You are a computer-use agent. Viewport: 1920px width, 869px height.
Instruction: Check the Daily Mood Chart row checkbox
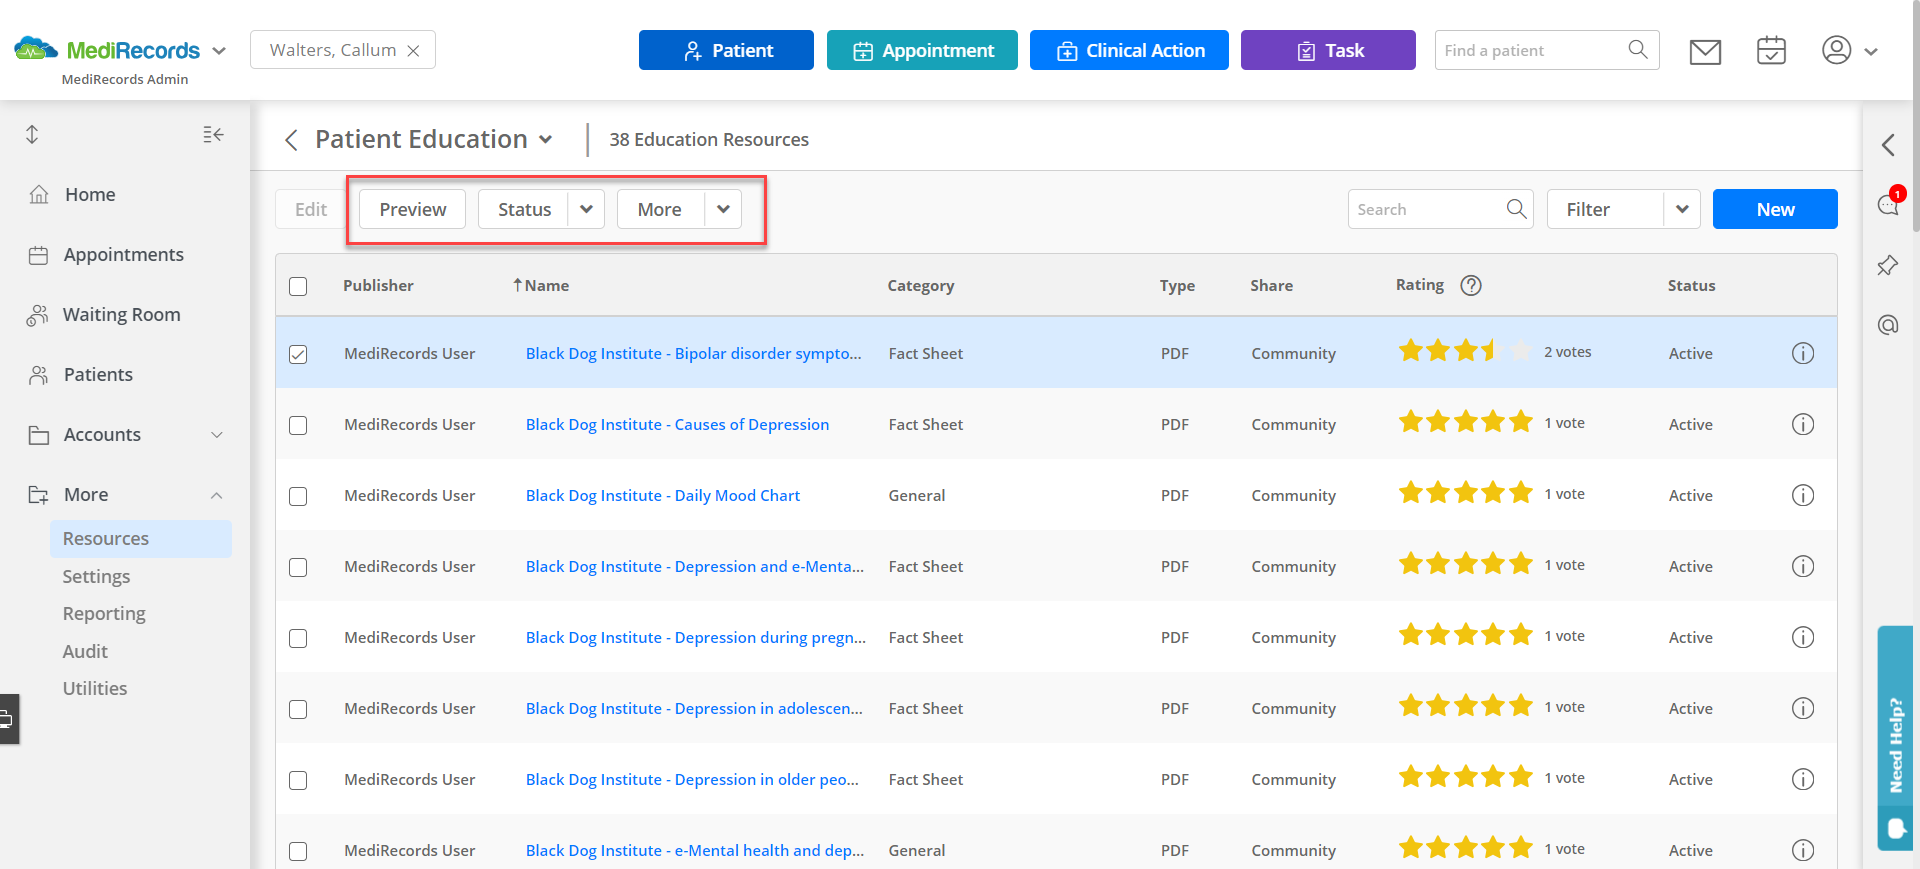point(298,496)
